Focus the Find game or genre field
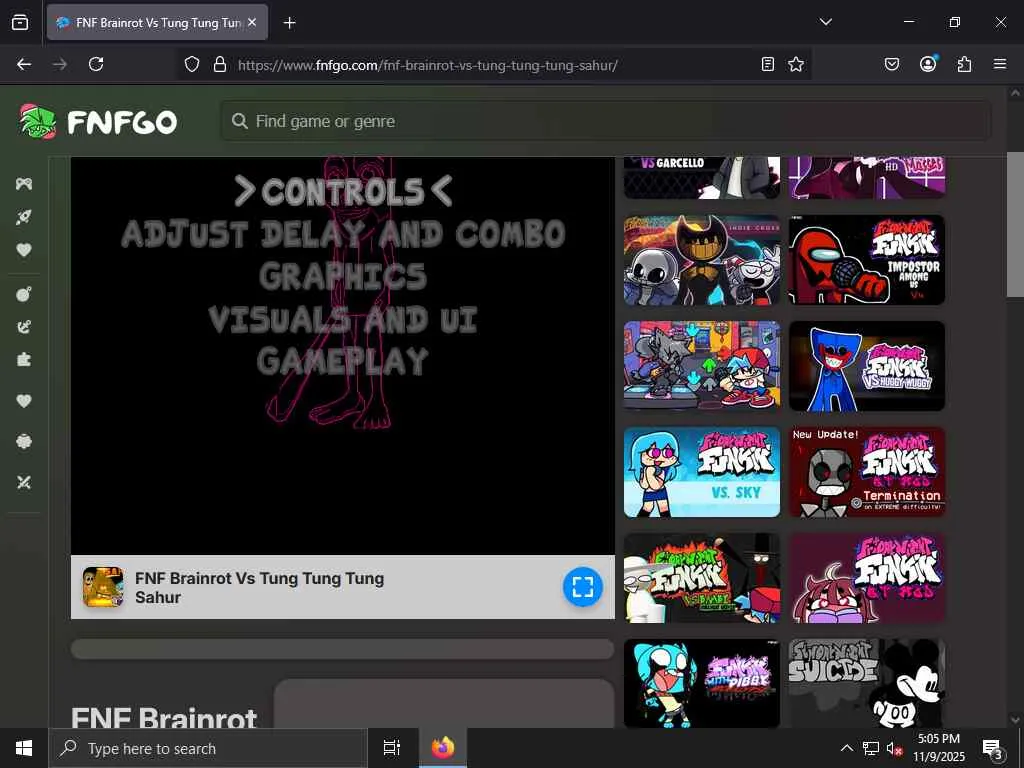 [x=606, y=121]
